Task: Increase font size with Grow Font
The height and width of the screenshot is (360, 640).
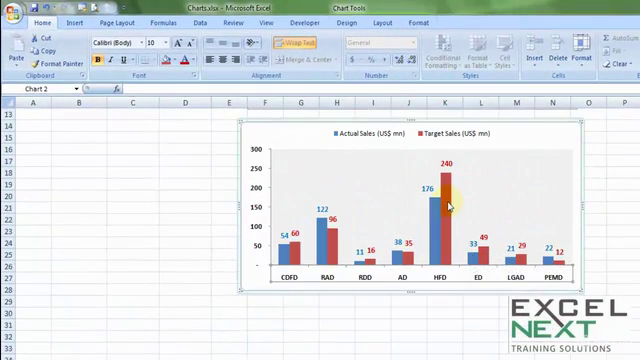Action: [x=178, y=43]
